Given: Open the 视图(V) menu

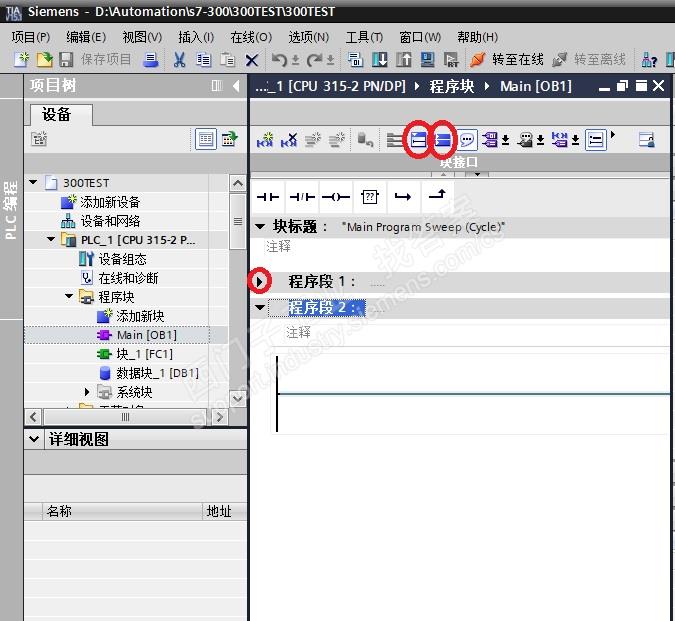Looking at the screenshot, I should [142, 37].
